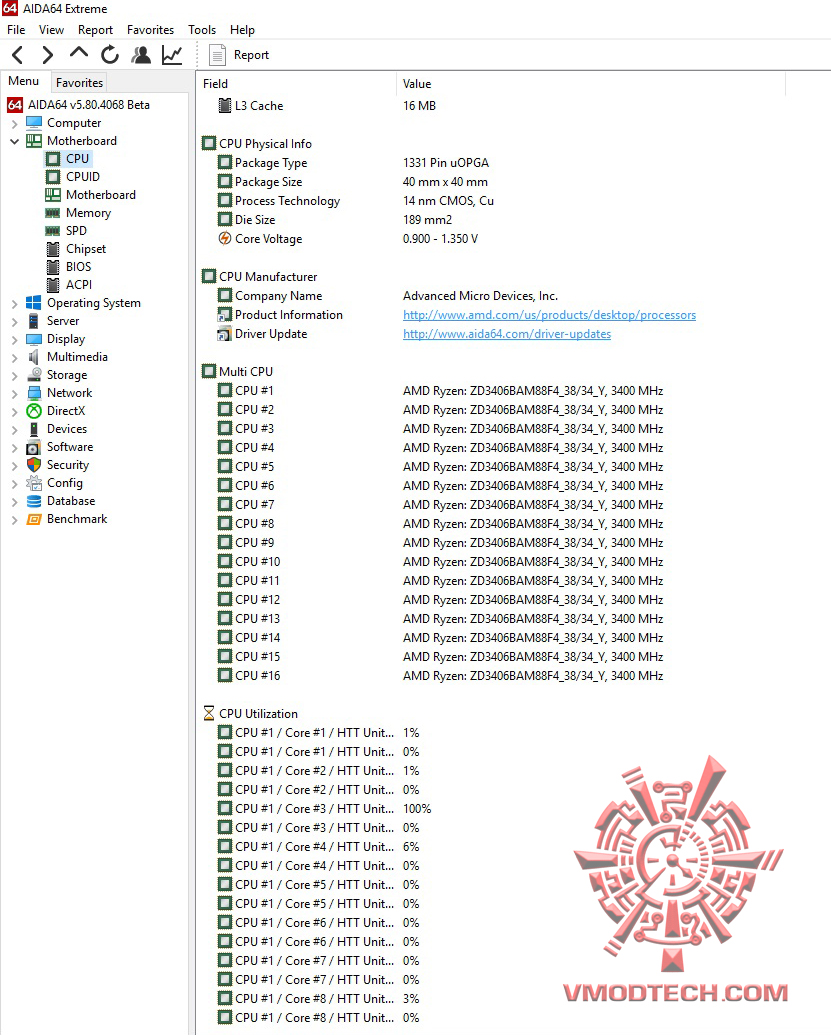Screen dimensions: 831x1035
Task: Expand the Computer tree node
Action: point(14,123)
